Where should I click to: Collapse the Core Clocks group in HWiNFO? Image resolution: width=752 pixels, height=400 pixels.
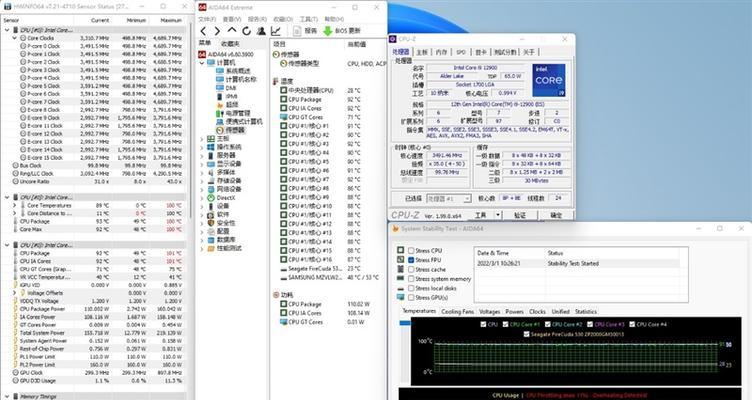pos(15,38)
